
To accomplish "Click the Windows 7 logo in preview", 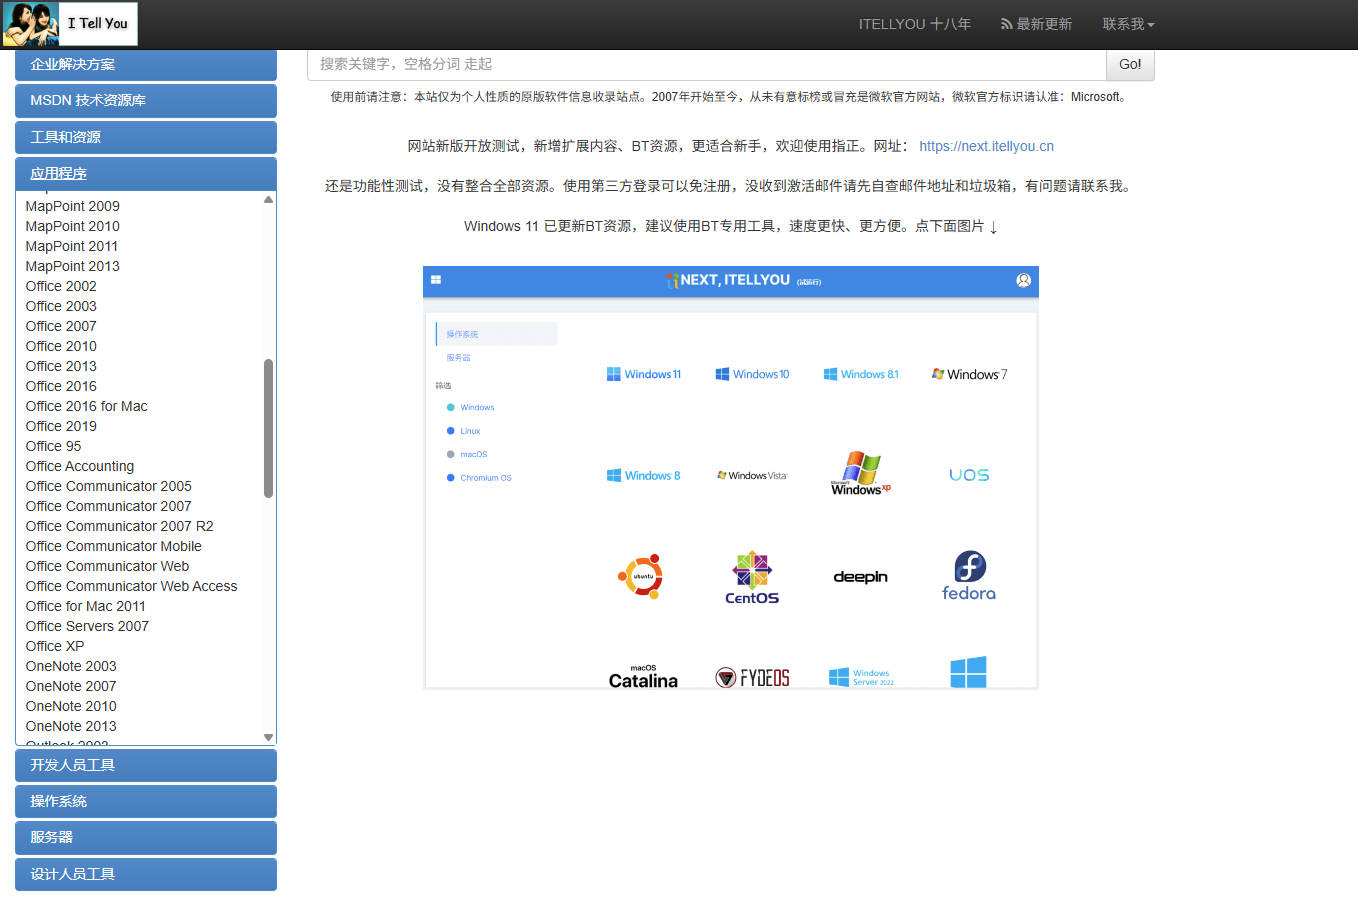I will [969, 374].
